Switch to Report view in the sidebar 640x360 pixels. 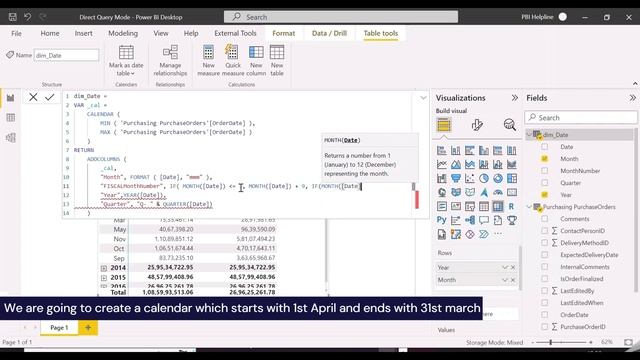(x=11, y=98)
